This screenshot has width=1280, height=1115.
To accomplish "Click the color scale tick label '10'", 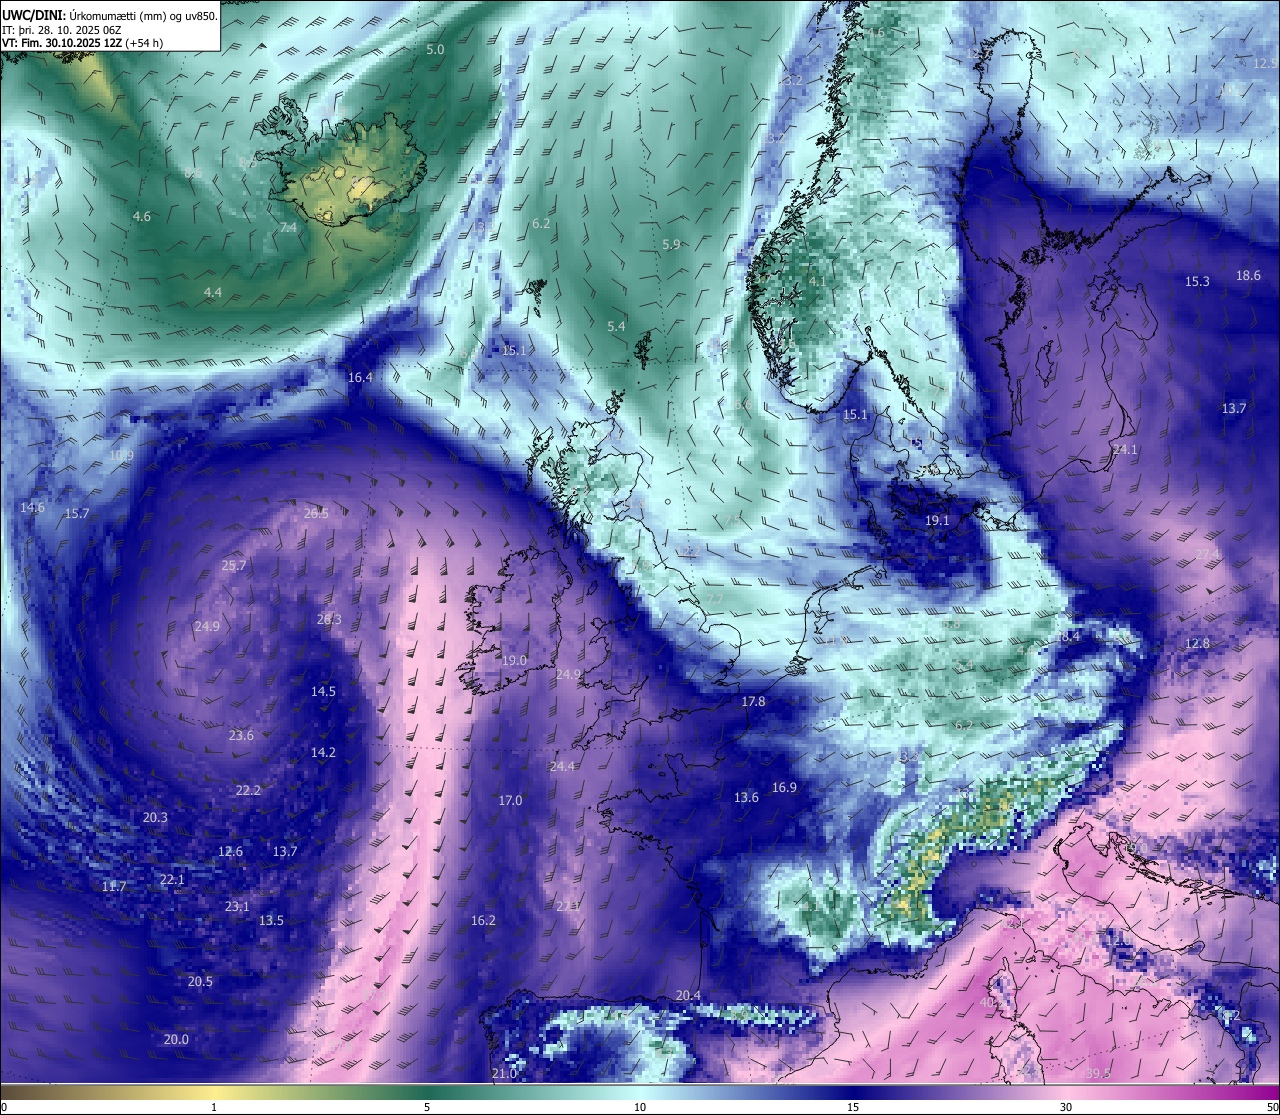I will tap(640, 1107).
